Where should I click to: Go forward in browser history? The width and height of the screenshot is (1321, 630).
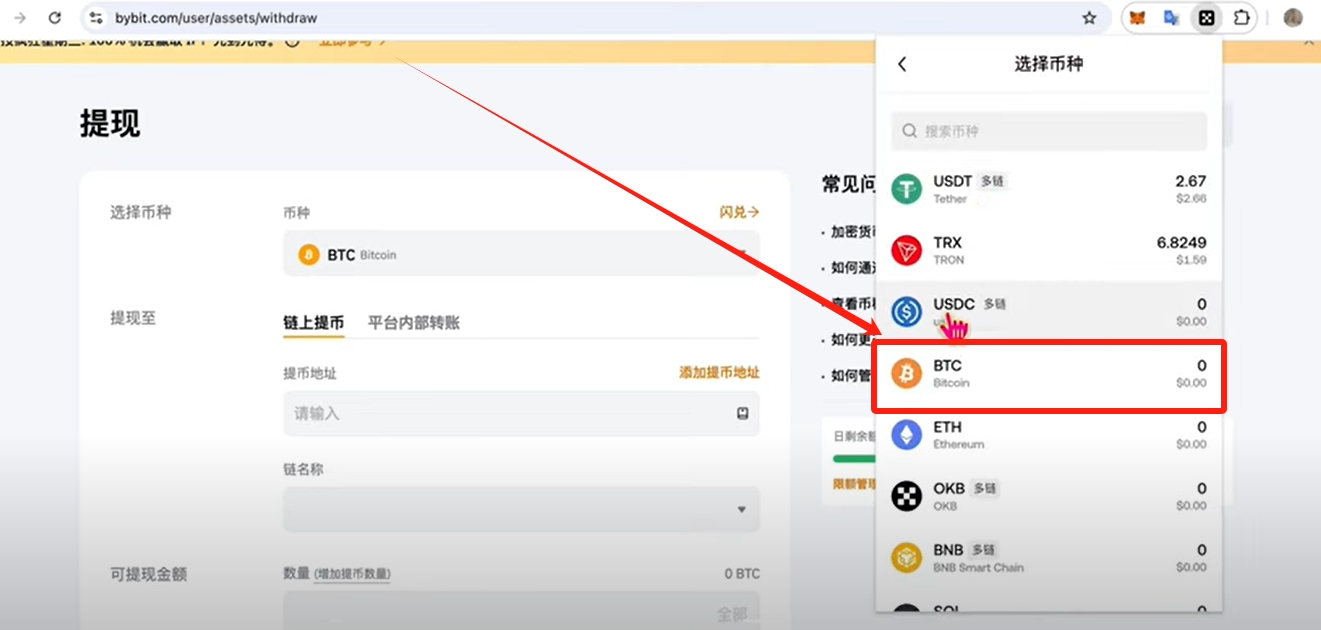(19, 18)
